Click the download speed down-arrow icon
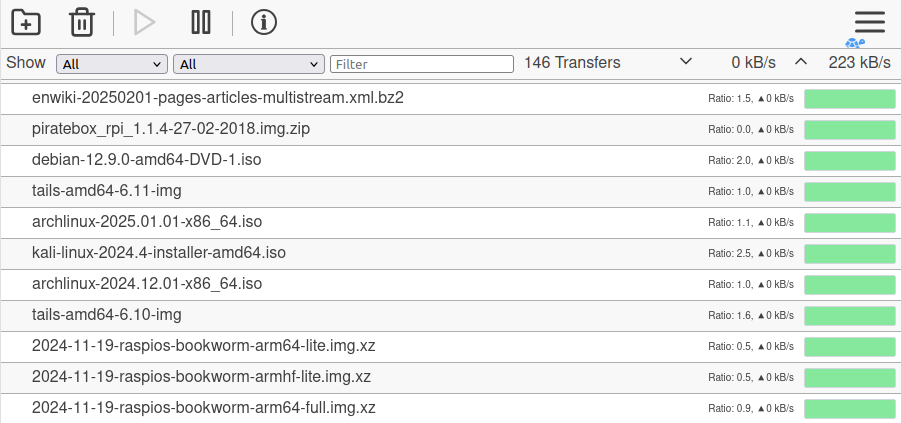 (x=686, y=62)
